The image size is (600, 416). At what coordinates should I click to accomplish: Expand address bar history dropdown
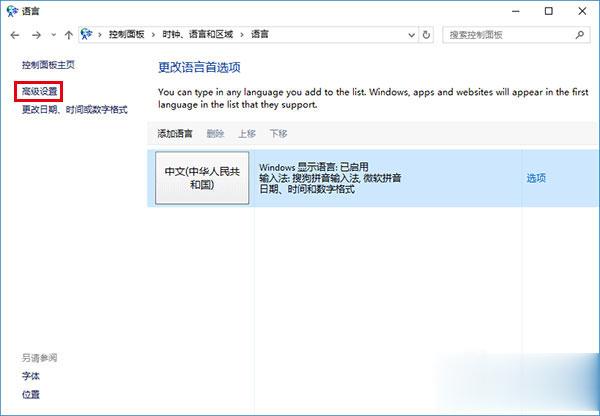pos(411,35)
